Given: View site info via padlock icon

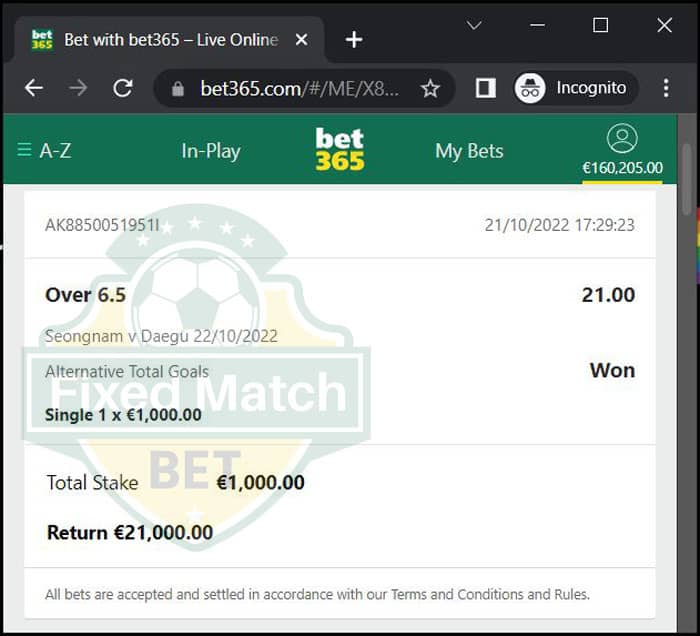Looking at the screenshot, I should coord(178,88).
